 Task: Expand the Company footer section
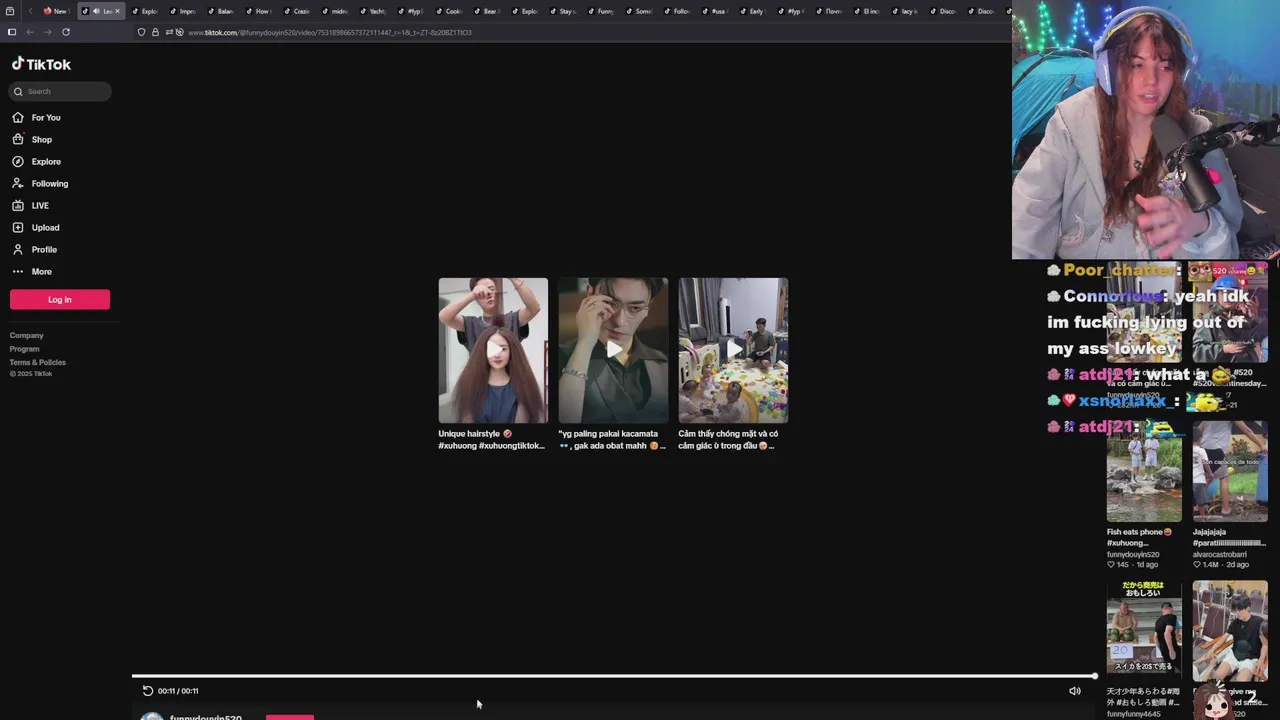(x=27, y=336)
